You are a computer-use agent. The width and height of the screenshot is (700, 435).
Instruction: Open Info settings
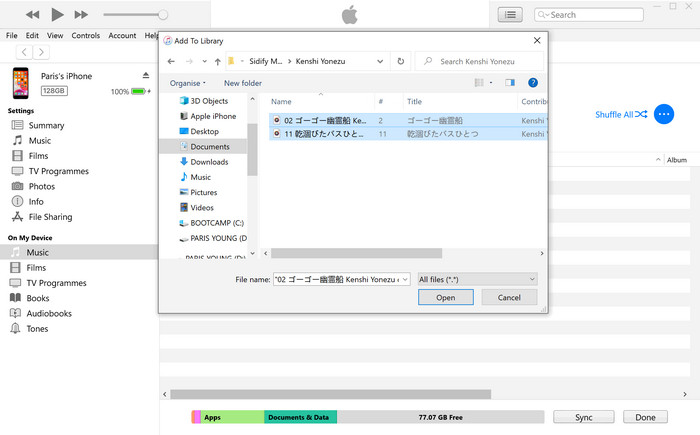click(x=36, y=201)
